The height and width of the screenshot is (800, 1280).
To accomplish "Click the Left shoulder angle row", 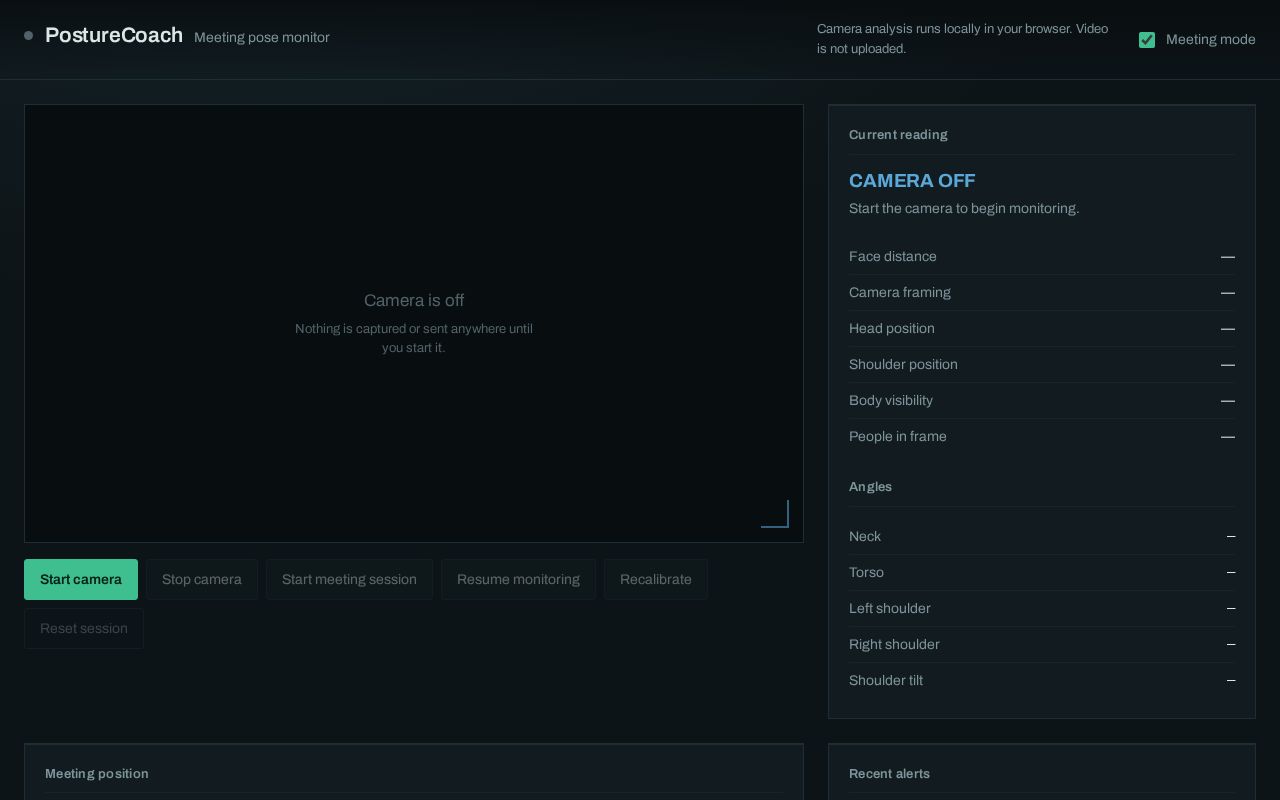I will (x=1042, y=609).
